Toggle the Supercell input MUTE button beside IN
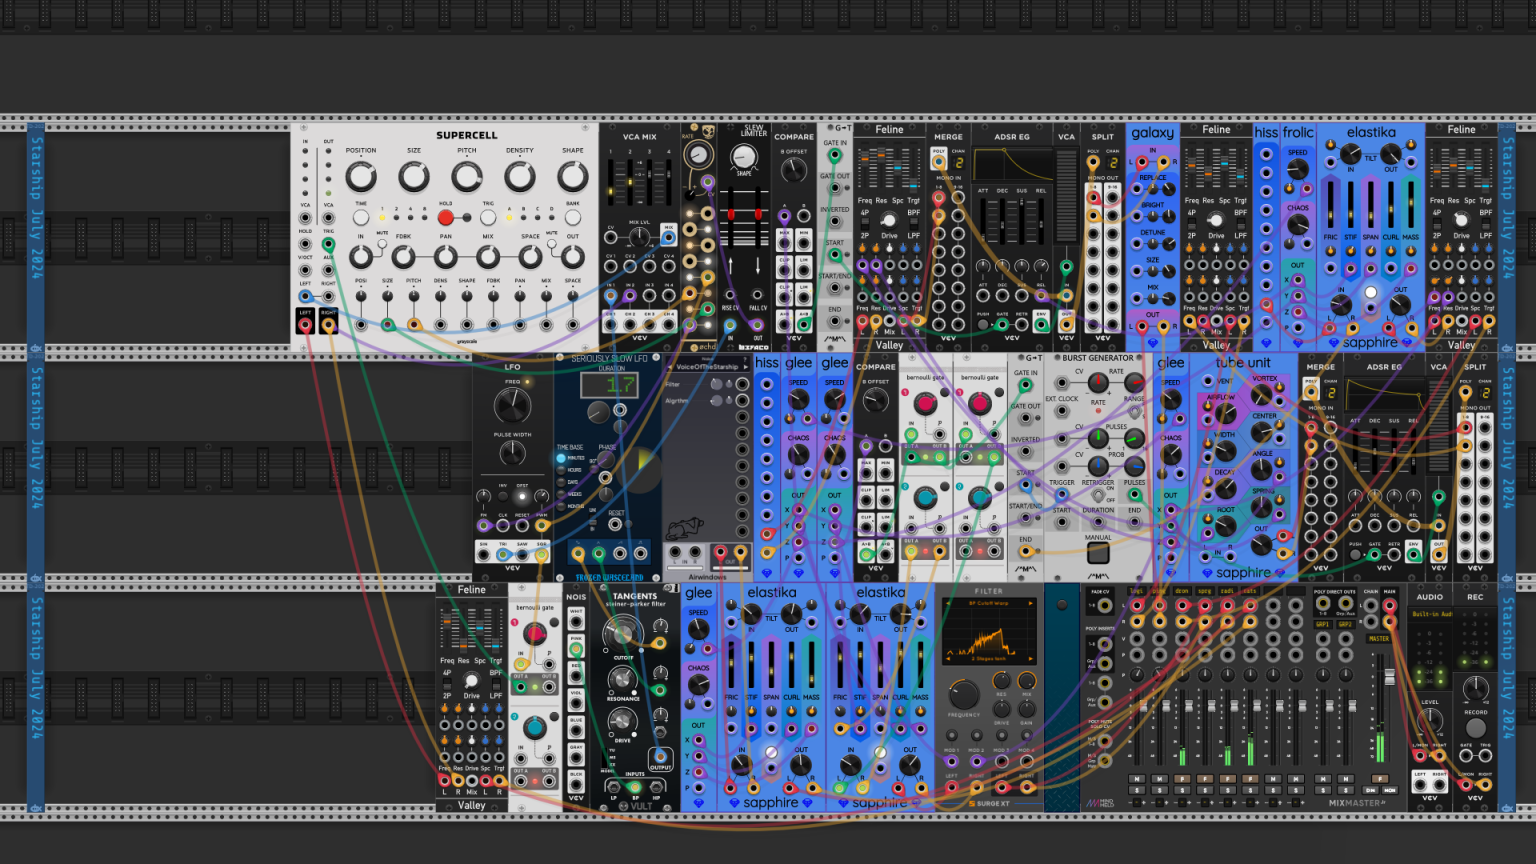The height and width of the screenshot is (864, 1536). point(382,243)
